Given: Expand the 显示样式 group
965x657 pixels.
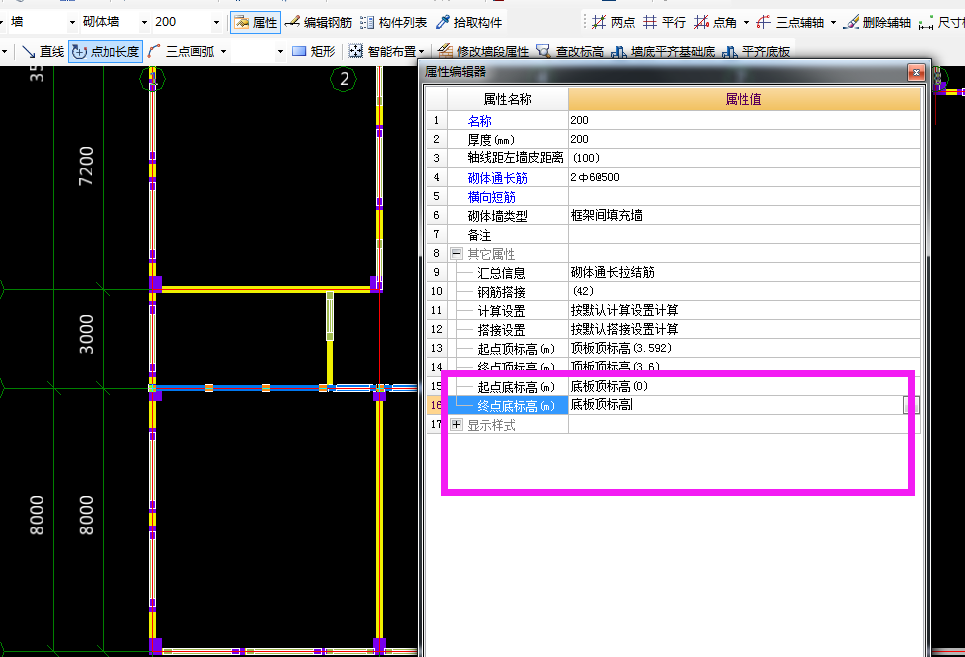Looking at the screenshot, I should [x=456, y=424].
